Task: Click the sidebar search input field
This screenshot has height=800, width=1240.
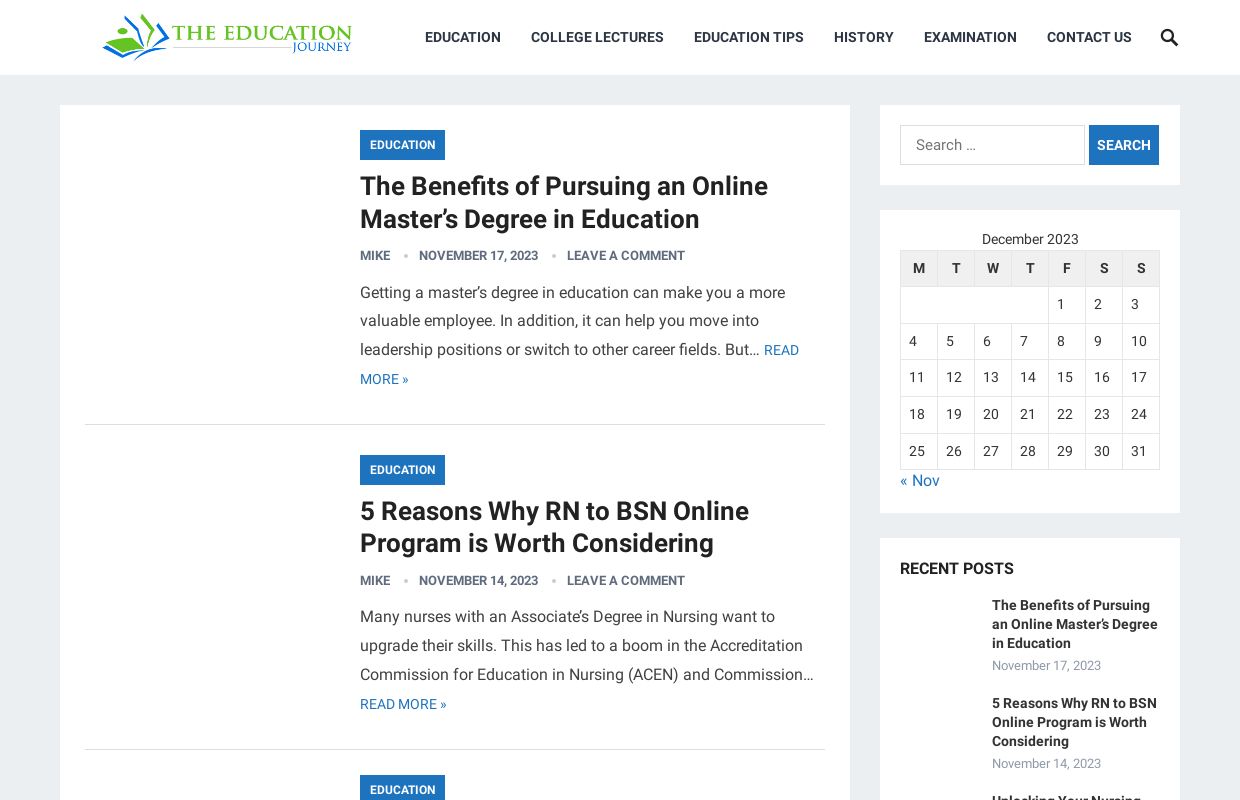Action: [991, 145]
